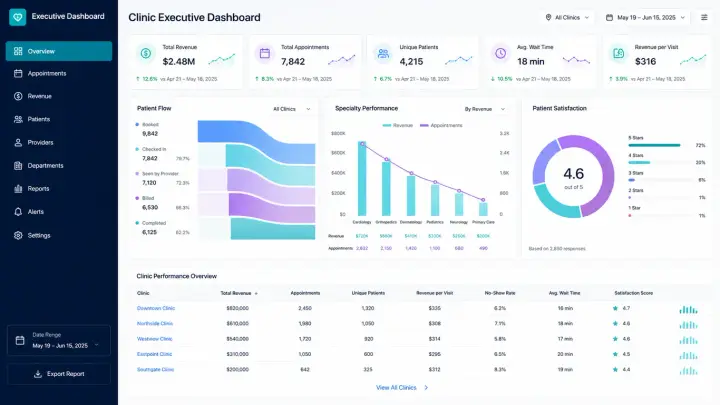Image resolution: width=720 pixels, height=405 pixels.
Task: Toggle the Revenue legend item in Specialty Performance
Action: tap(398, 125)
